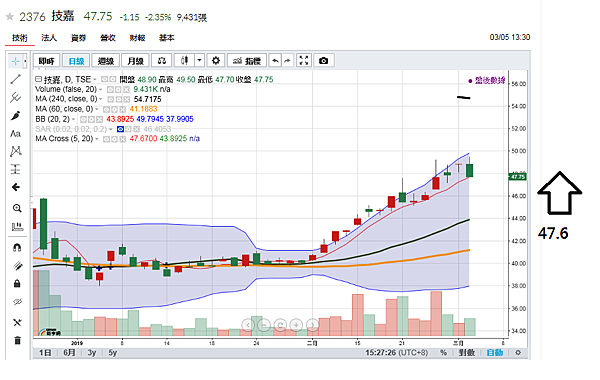Click the compare symbols scale icon
Screen dimensions: 600x380
(x=161, y=60)
